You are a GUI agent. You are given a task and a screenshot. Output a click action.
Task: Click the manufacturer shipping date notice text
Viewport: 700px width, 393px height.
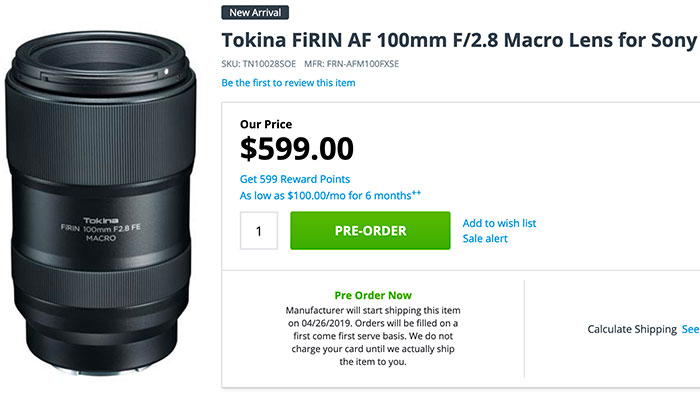click(x=373, y=336)
